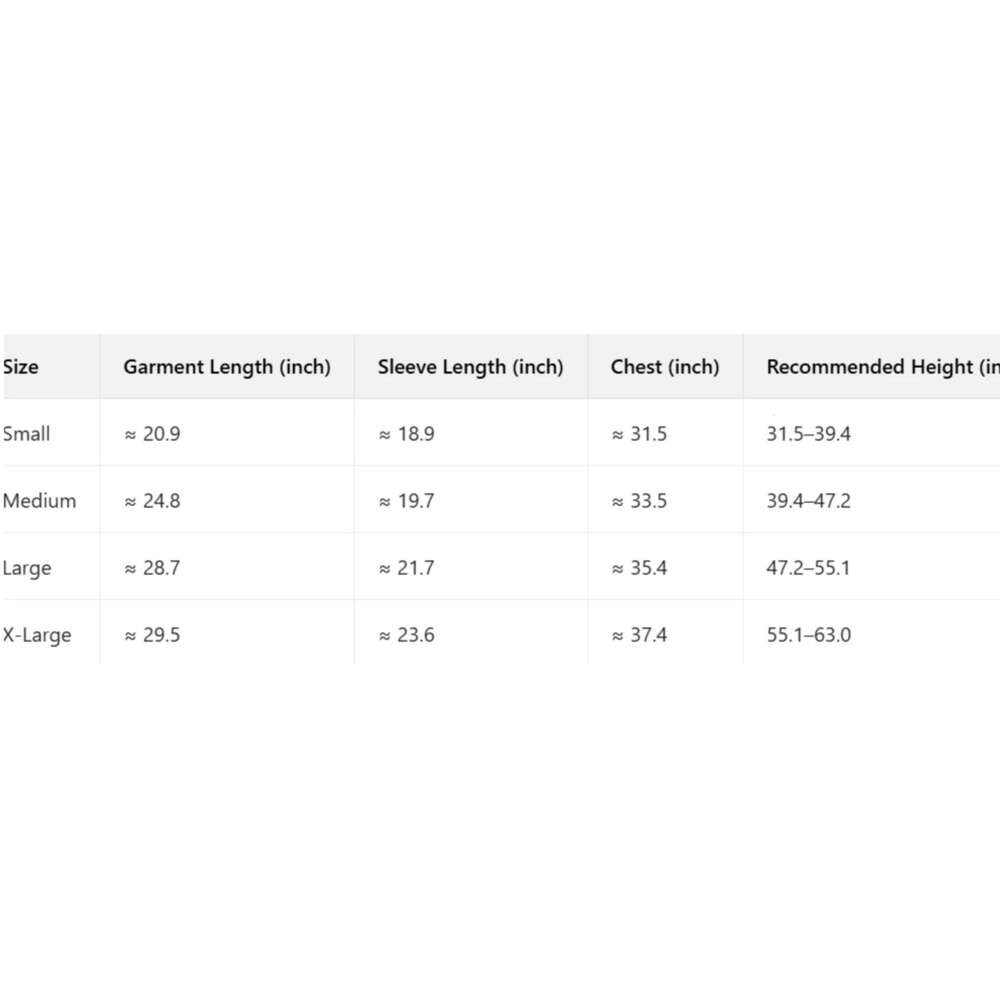Screen dimensions: 1000x1000
Task: Select sleeve length value ≈ 19.7
Action: tap(407, 501)
